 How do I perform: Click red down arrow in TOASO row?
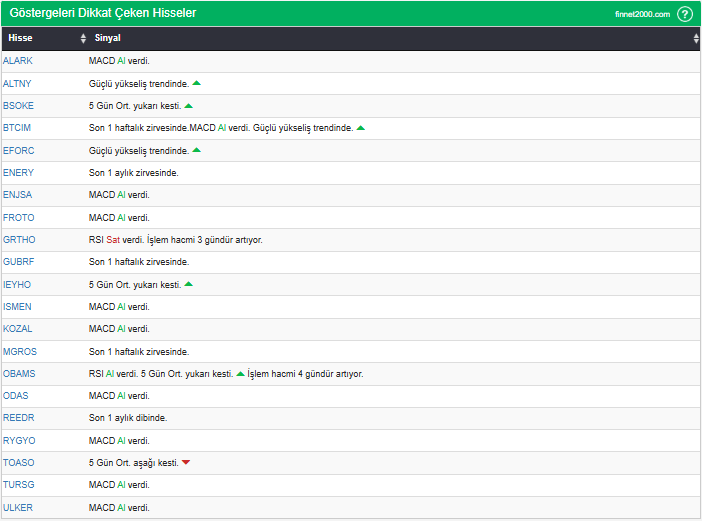[186, 462]
